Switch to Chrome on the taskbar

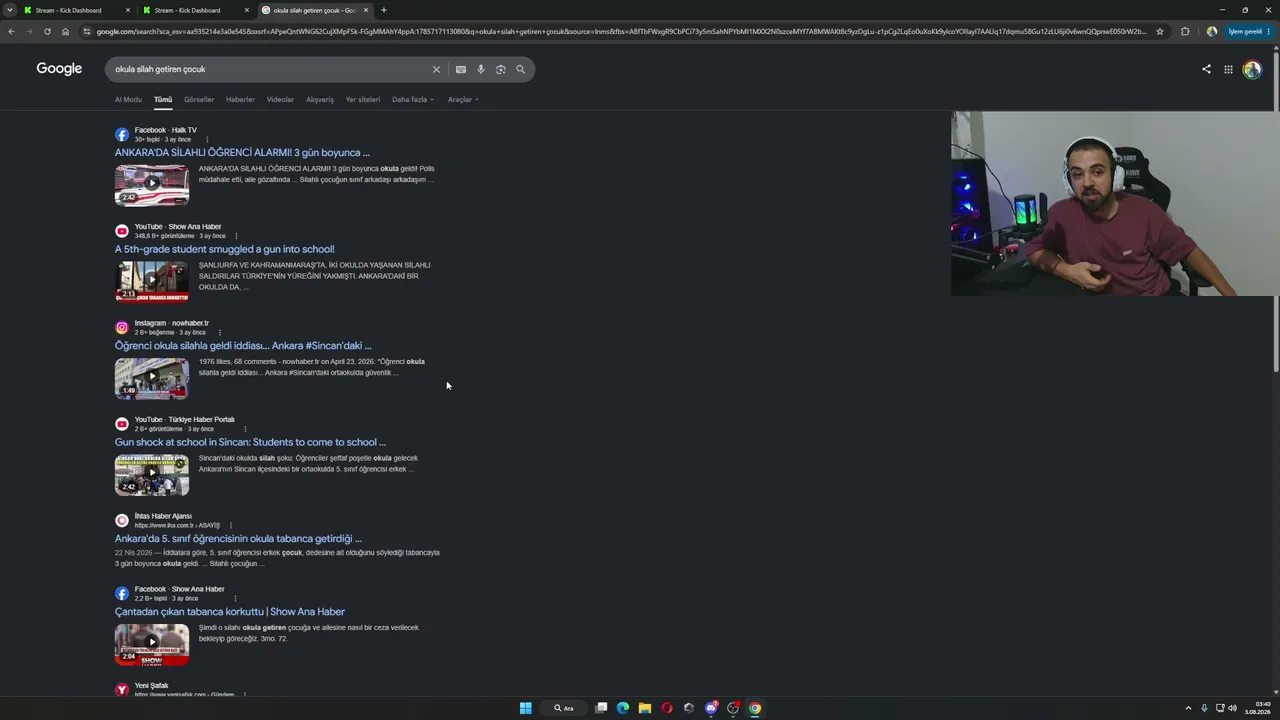click(755, 708)
